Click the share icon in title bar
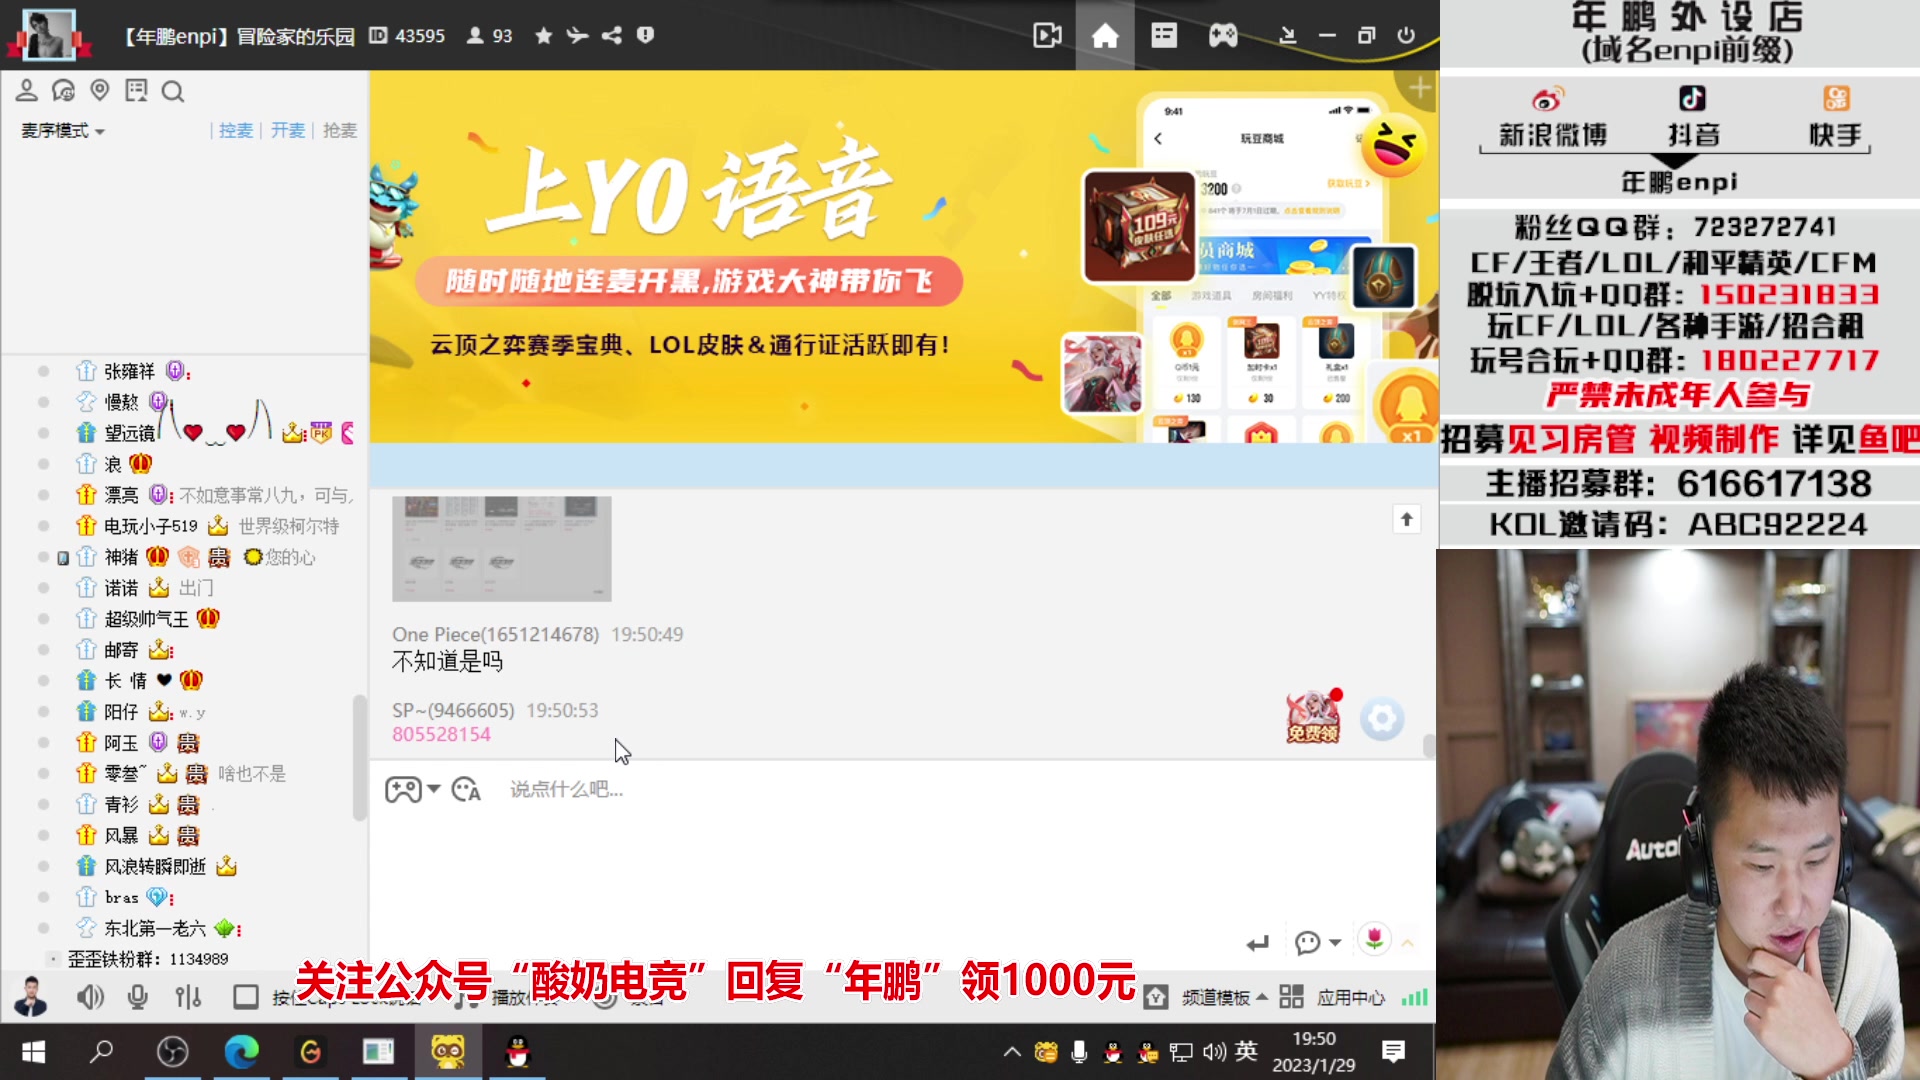This screenshot has height=1080, width=1920. [611, 36]
